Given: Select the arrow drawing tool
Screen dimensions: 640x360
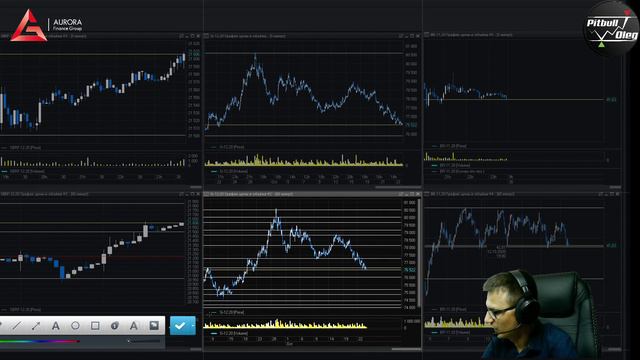Looking at the screenshot, I should point(36,325).
